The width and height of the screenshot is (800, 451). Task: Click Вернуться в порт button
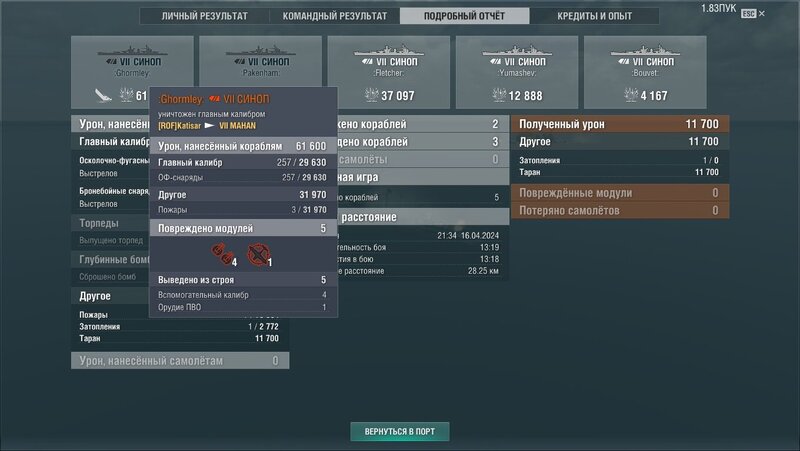point(399,432)
